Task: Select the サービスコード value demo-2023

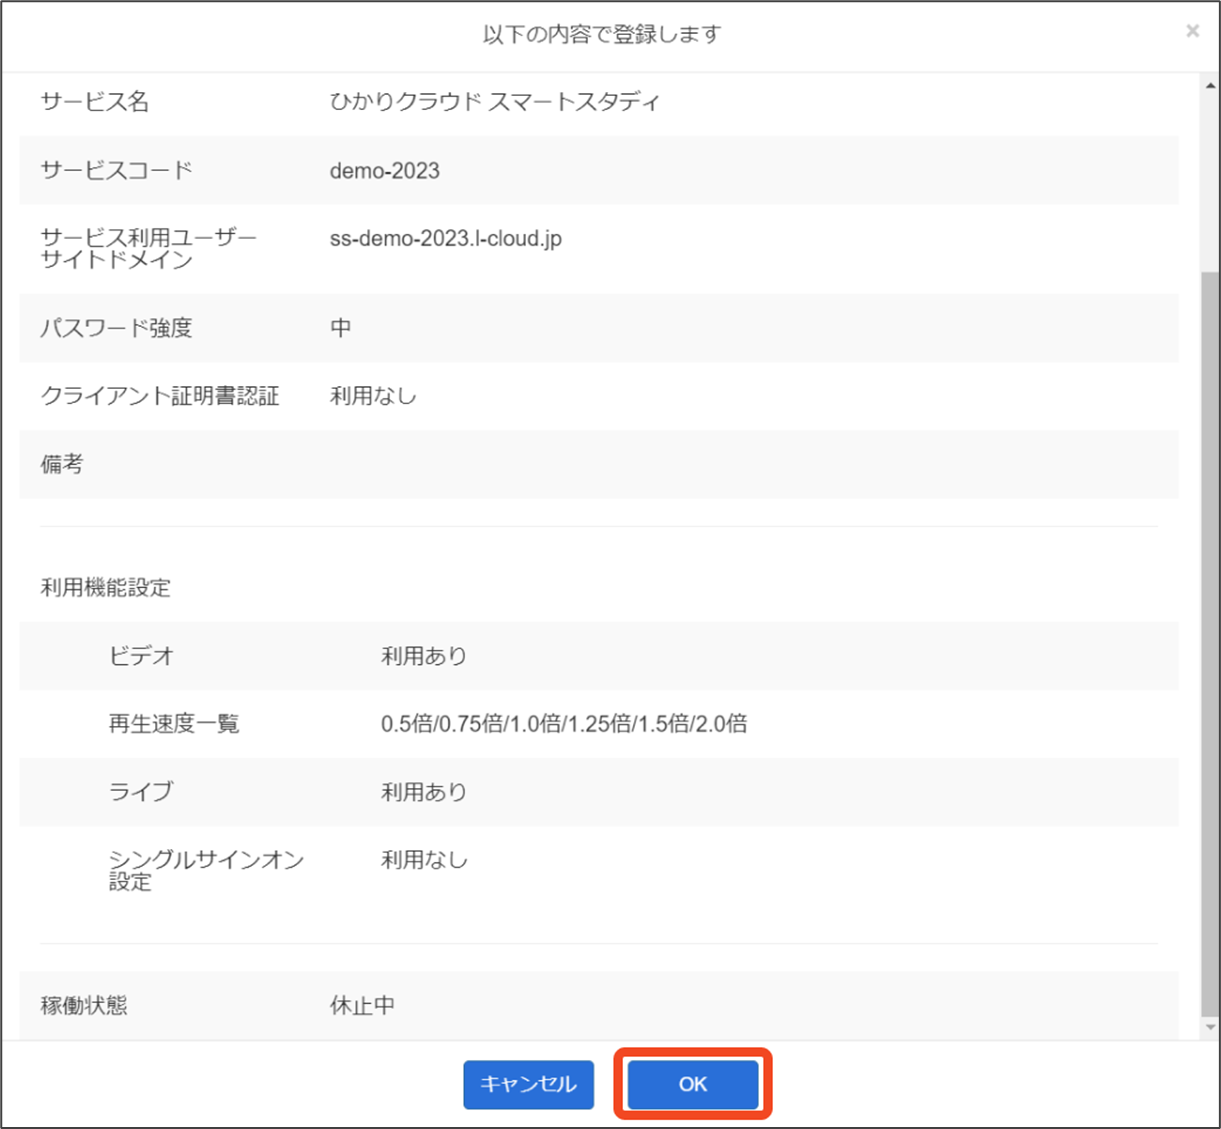Action: 385,171
